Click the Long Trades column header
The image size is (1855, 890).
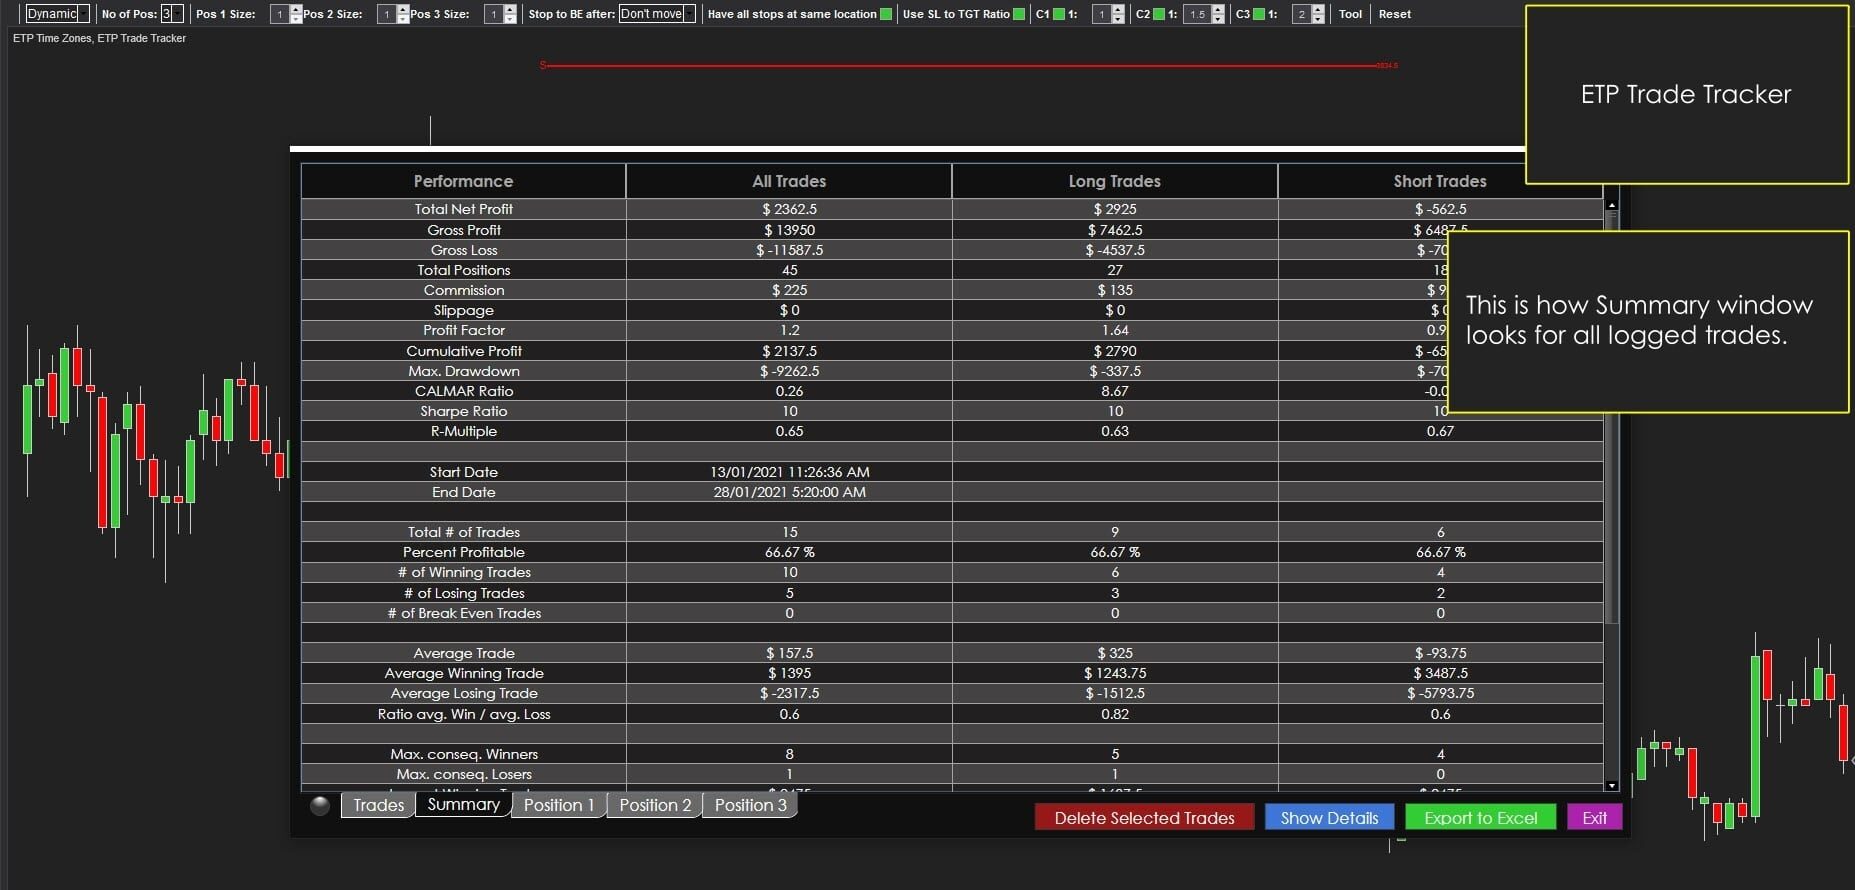[1114, 181]
